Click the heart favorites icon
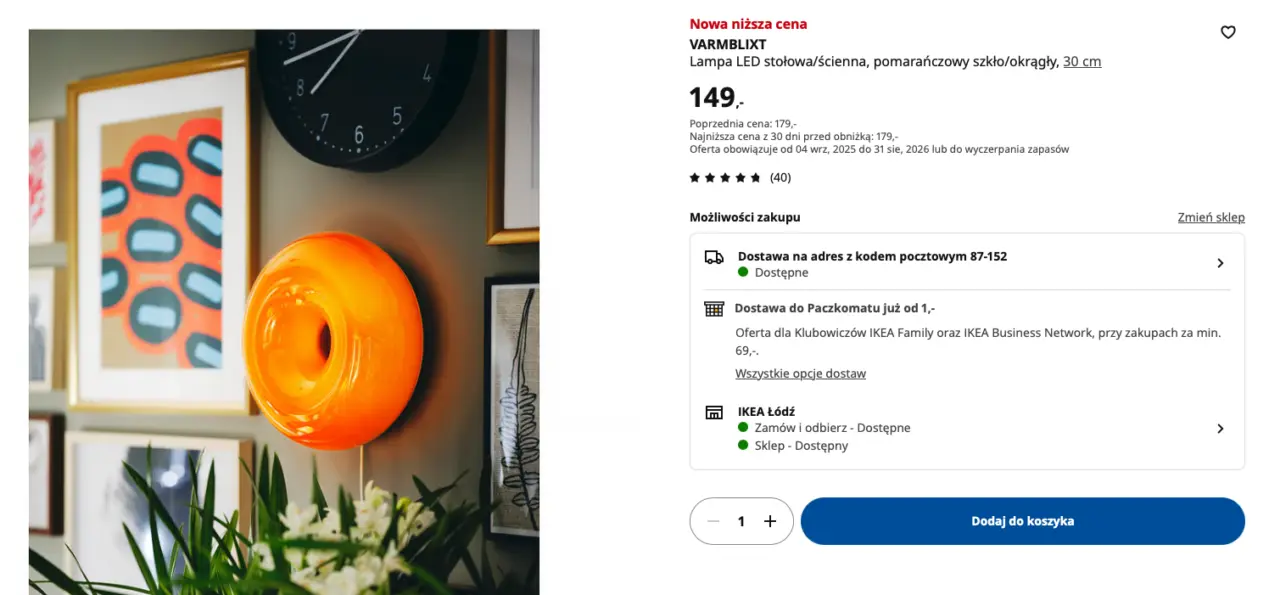1280x595 pixels. click(1228, 32)
